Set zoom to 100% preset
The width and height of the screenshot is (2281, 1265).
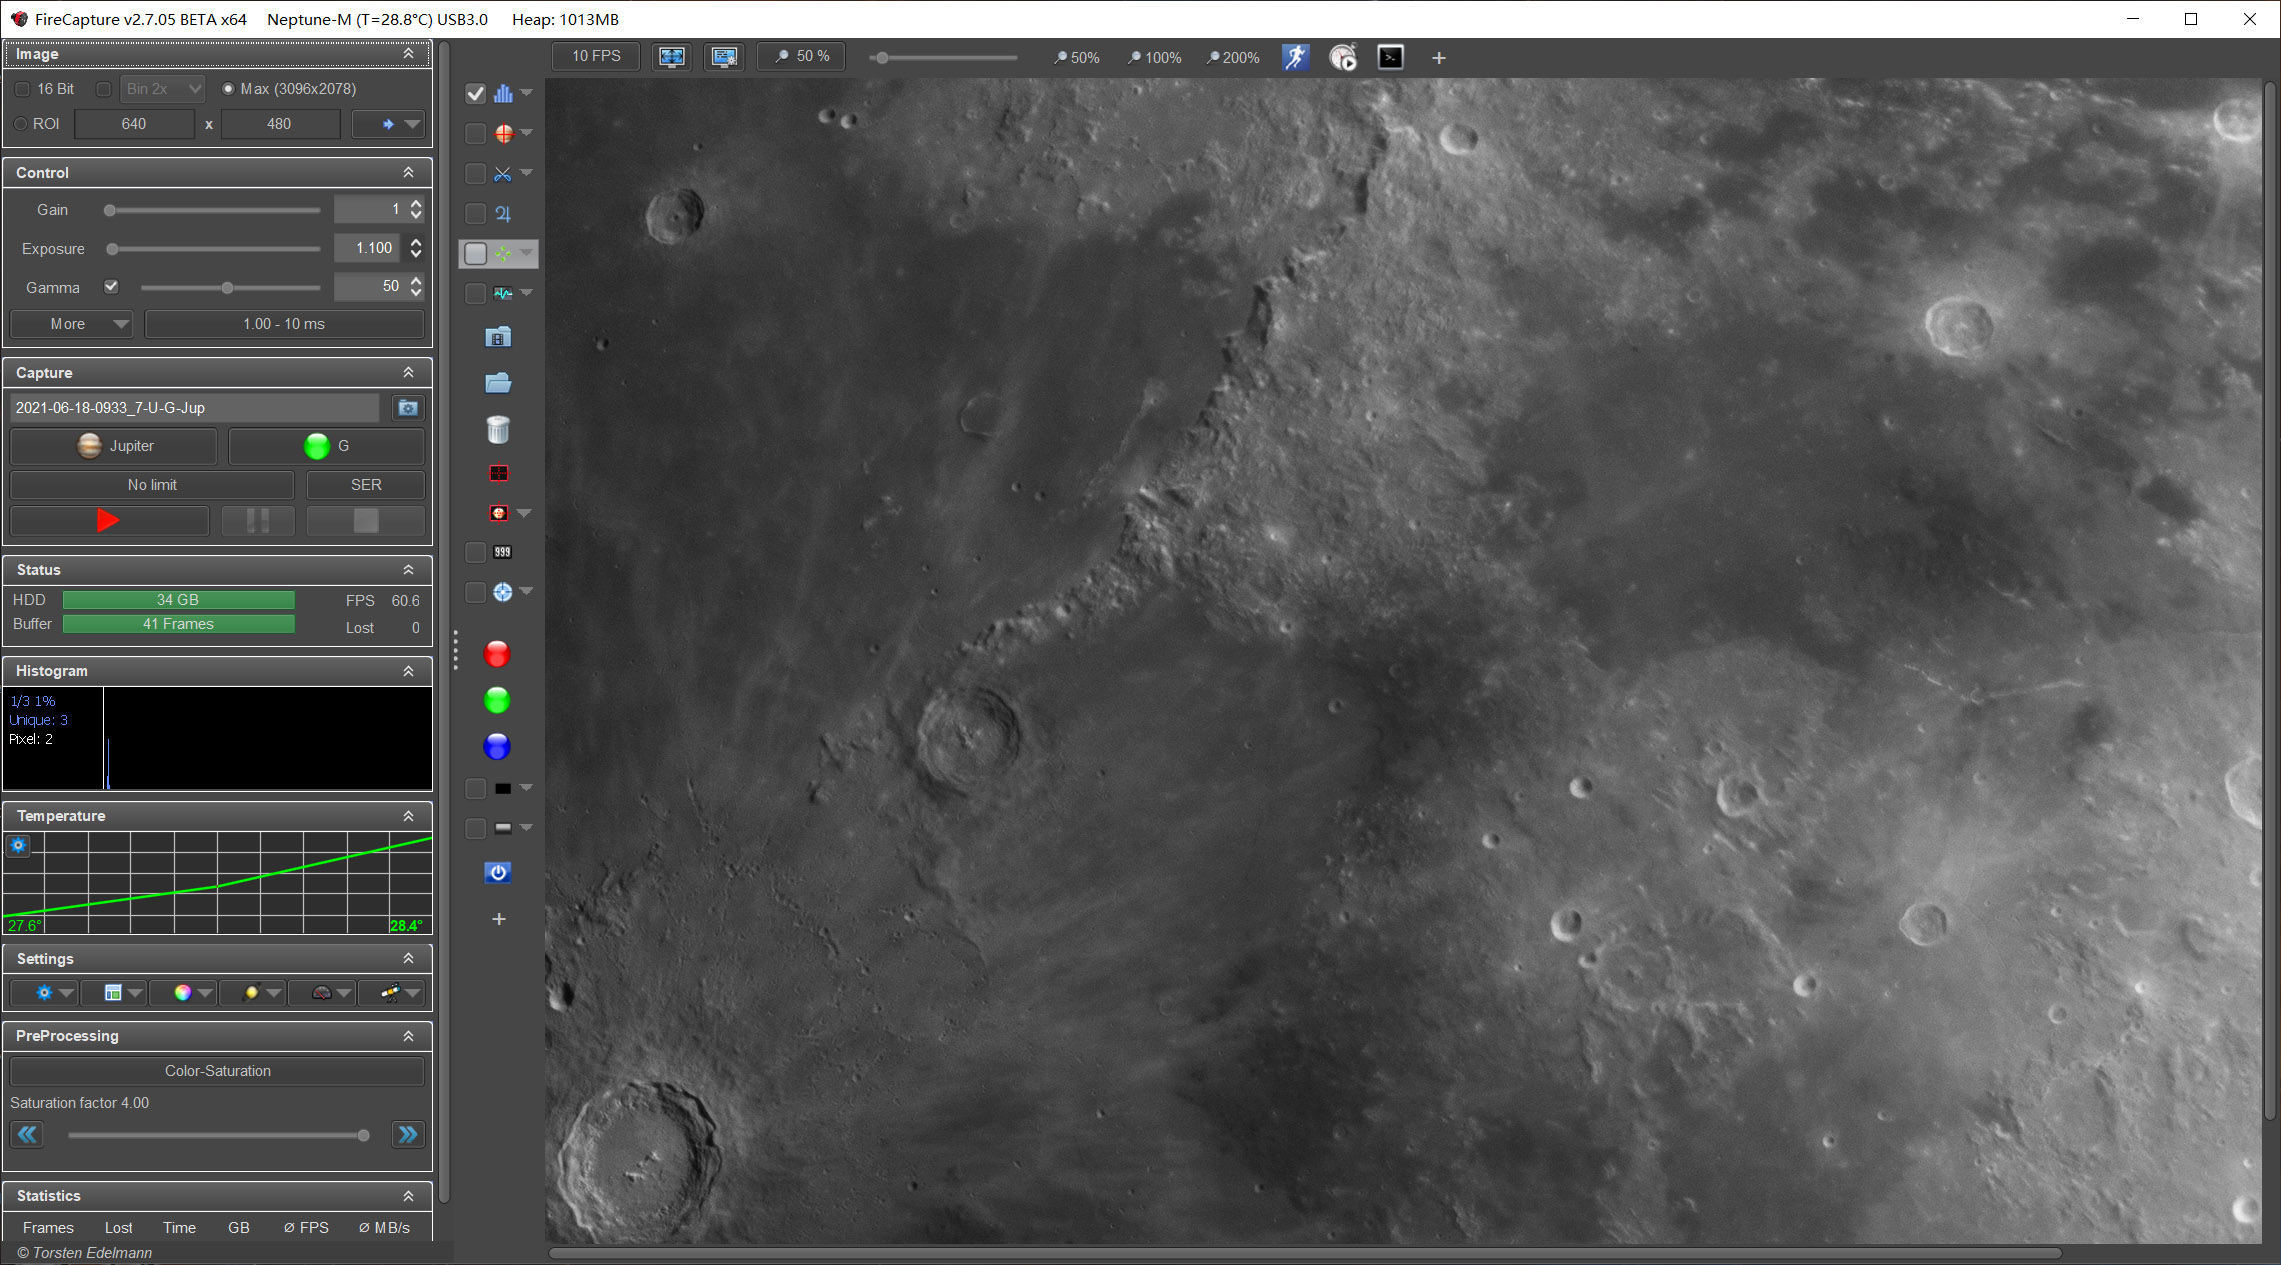point(1155,58)
